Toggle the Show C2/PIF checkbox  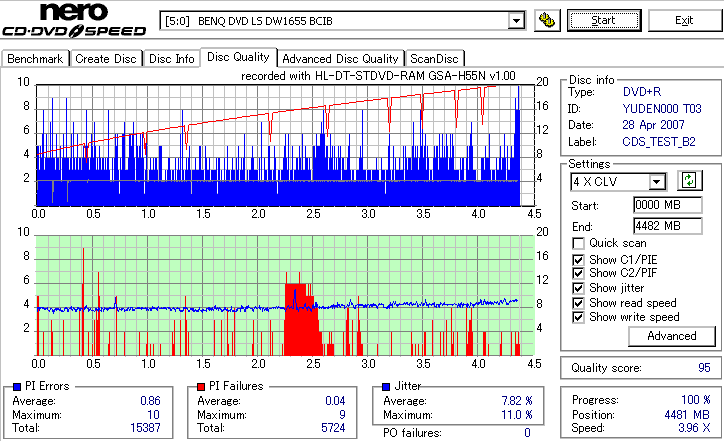click(x=578, y=273)
